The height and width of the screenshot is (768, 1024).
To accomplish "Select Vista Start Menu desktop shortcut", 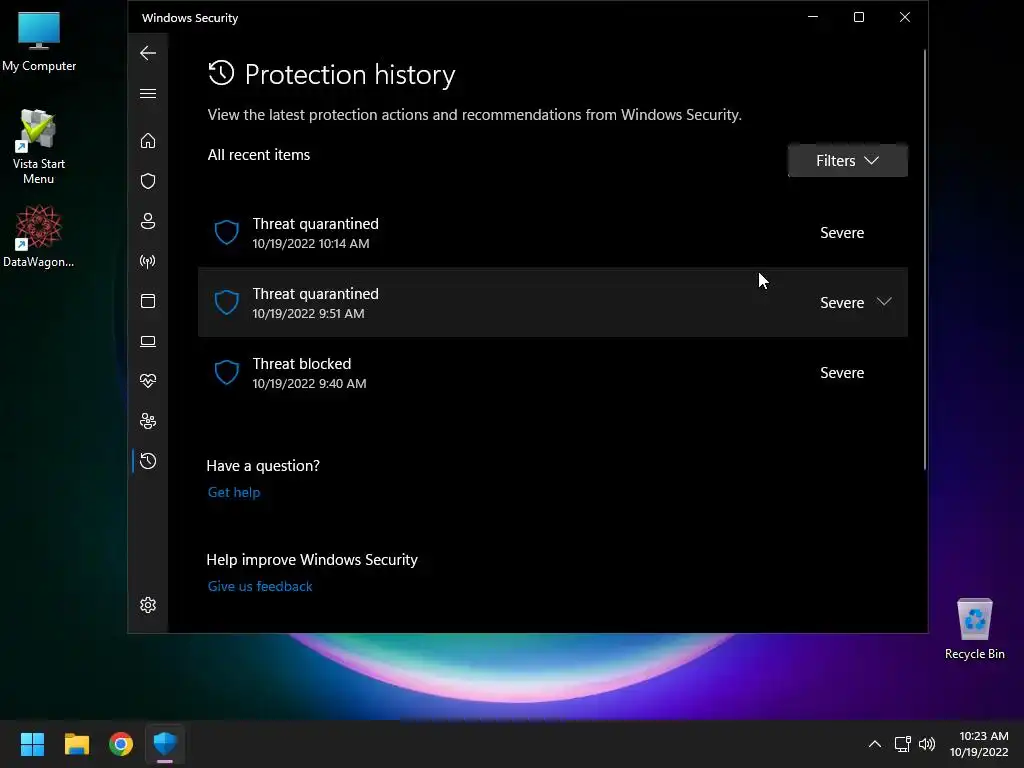I will (x=39, y=147).
